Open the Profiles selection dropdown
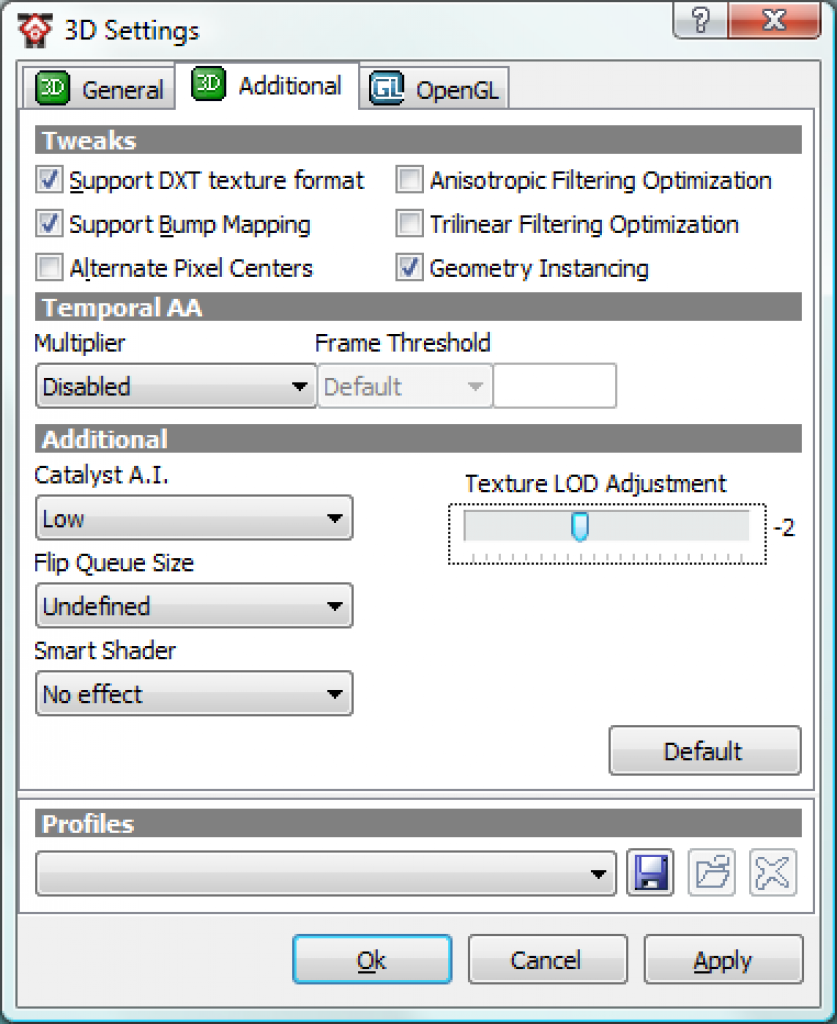The image size is (837, 1024). point(326,873)
